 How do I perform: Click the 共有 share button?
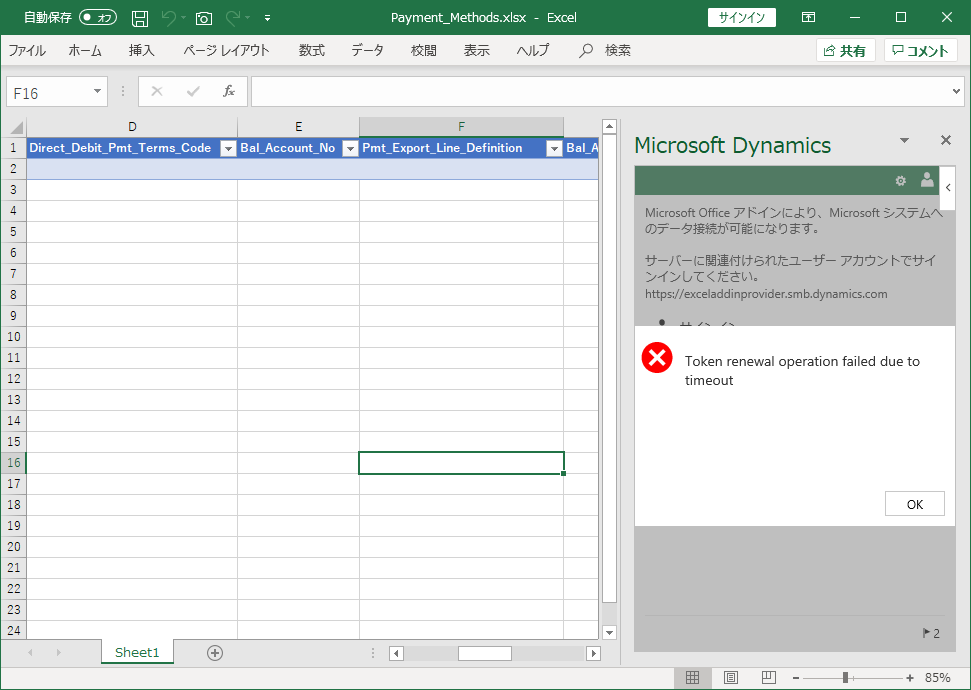[845, 51]
